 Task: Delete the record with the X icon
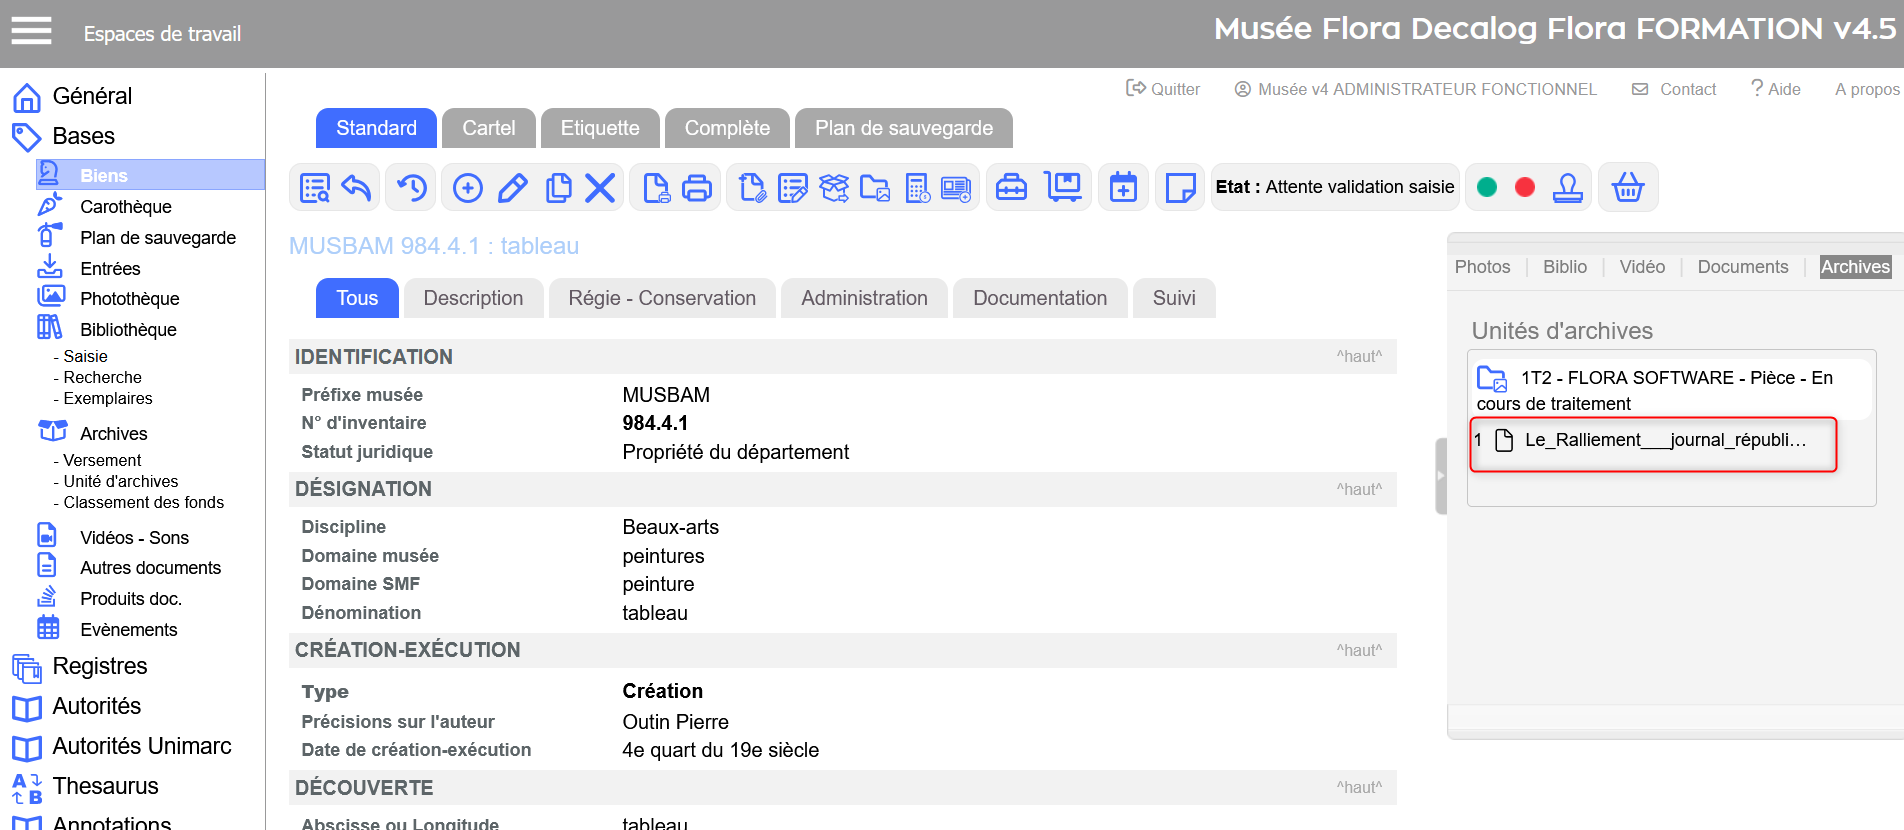(600, 188)
